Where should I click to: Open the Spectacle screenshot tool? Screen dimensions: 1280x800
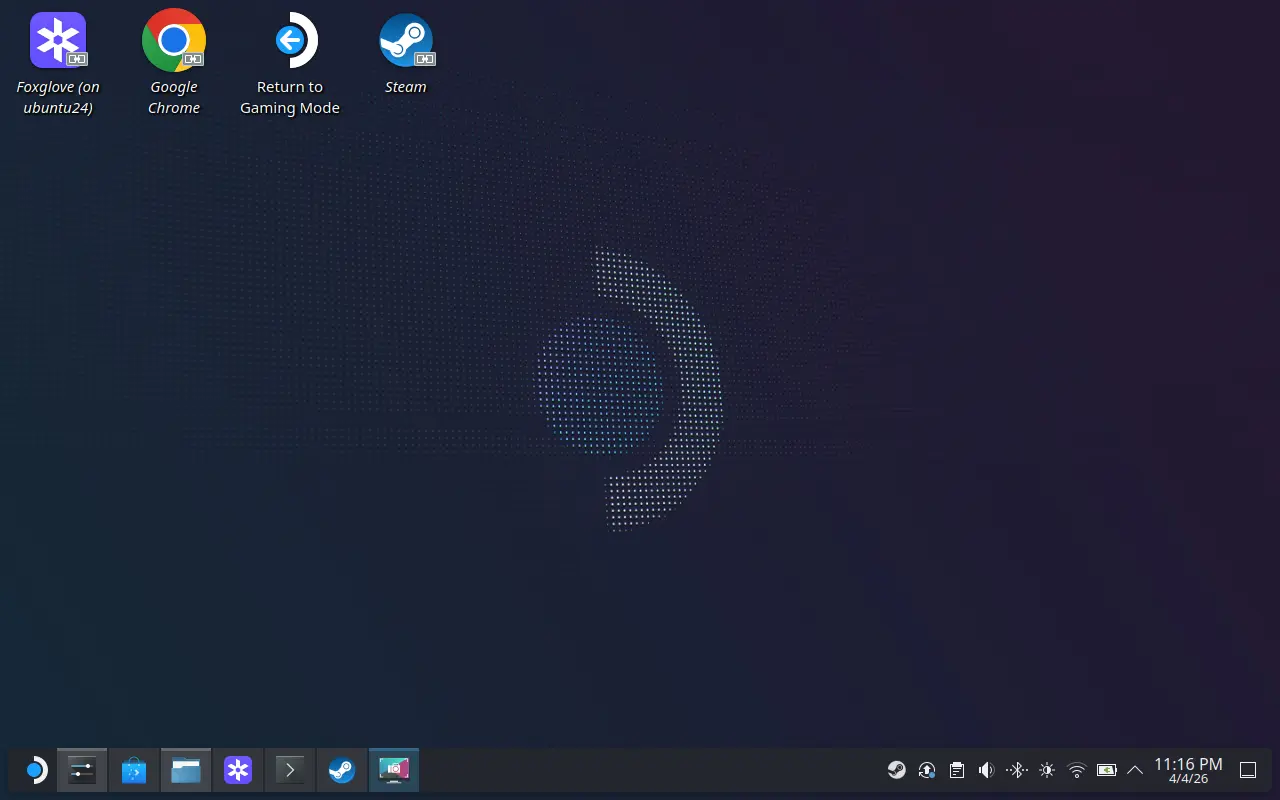(394, 770)
